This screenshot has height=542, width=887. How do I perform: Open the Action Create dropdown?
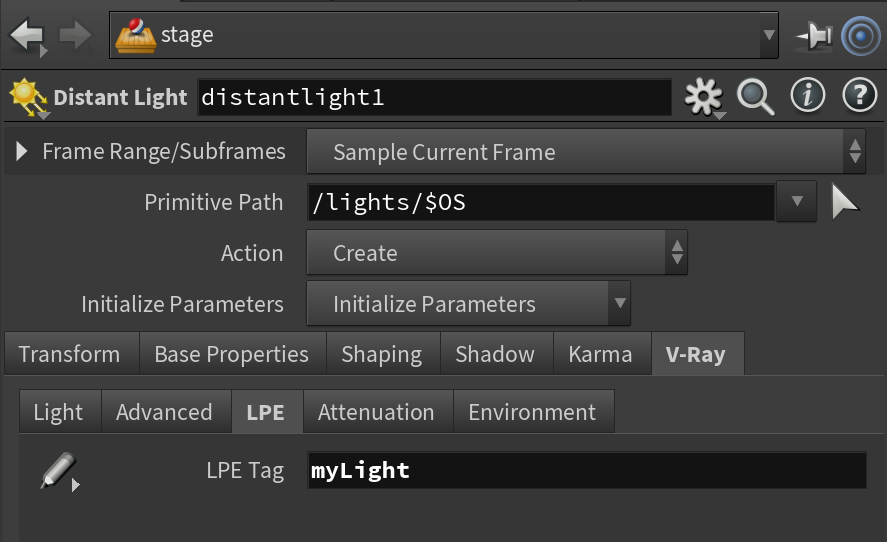point(497,252)
